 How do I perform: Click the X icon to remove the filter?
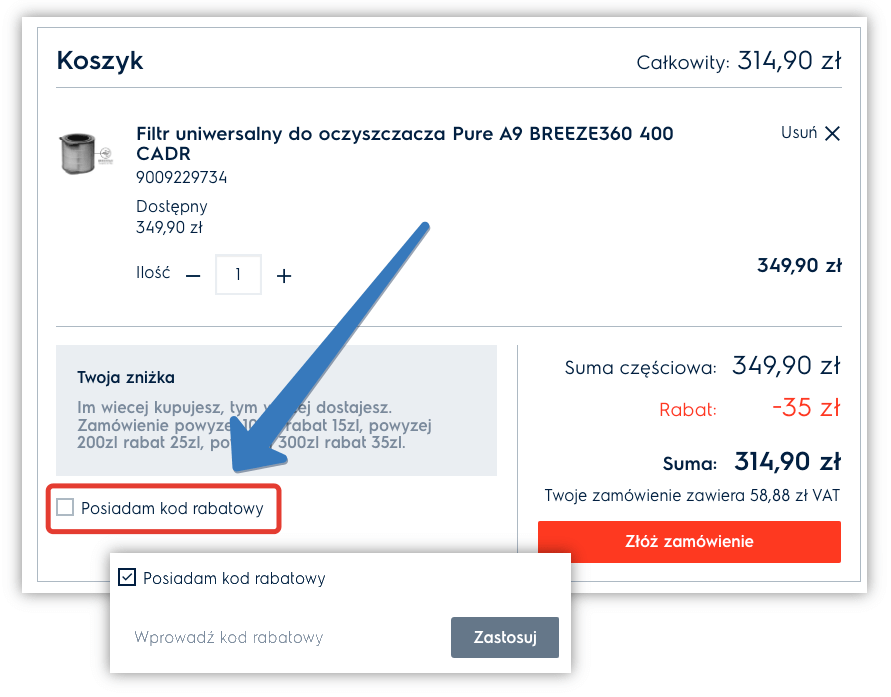tap(833, 132)
